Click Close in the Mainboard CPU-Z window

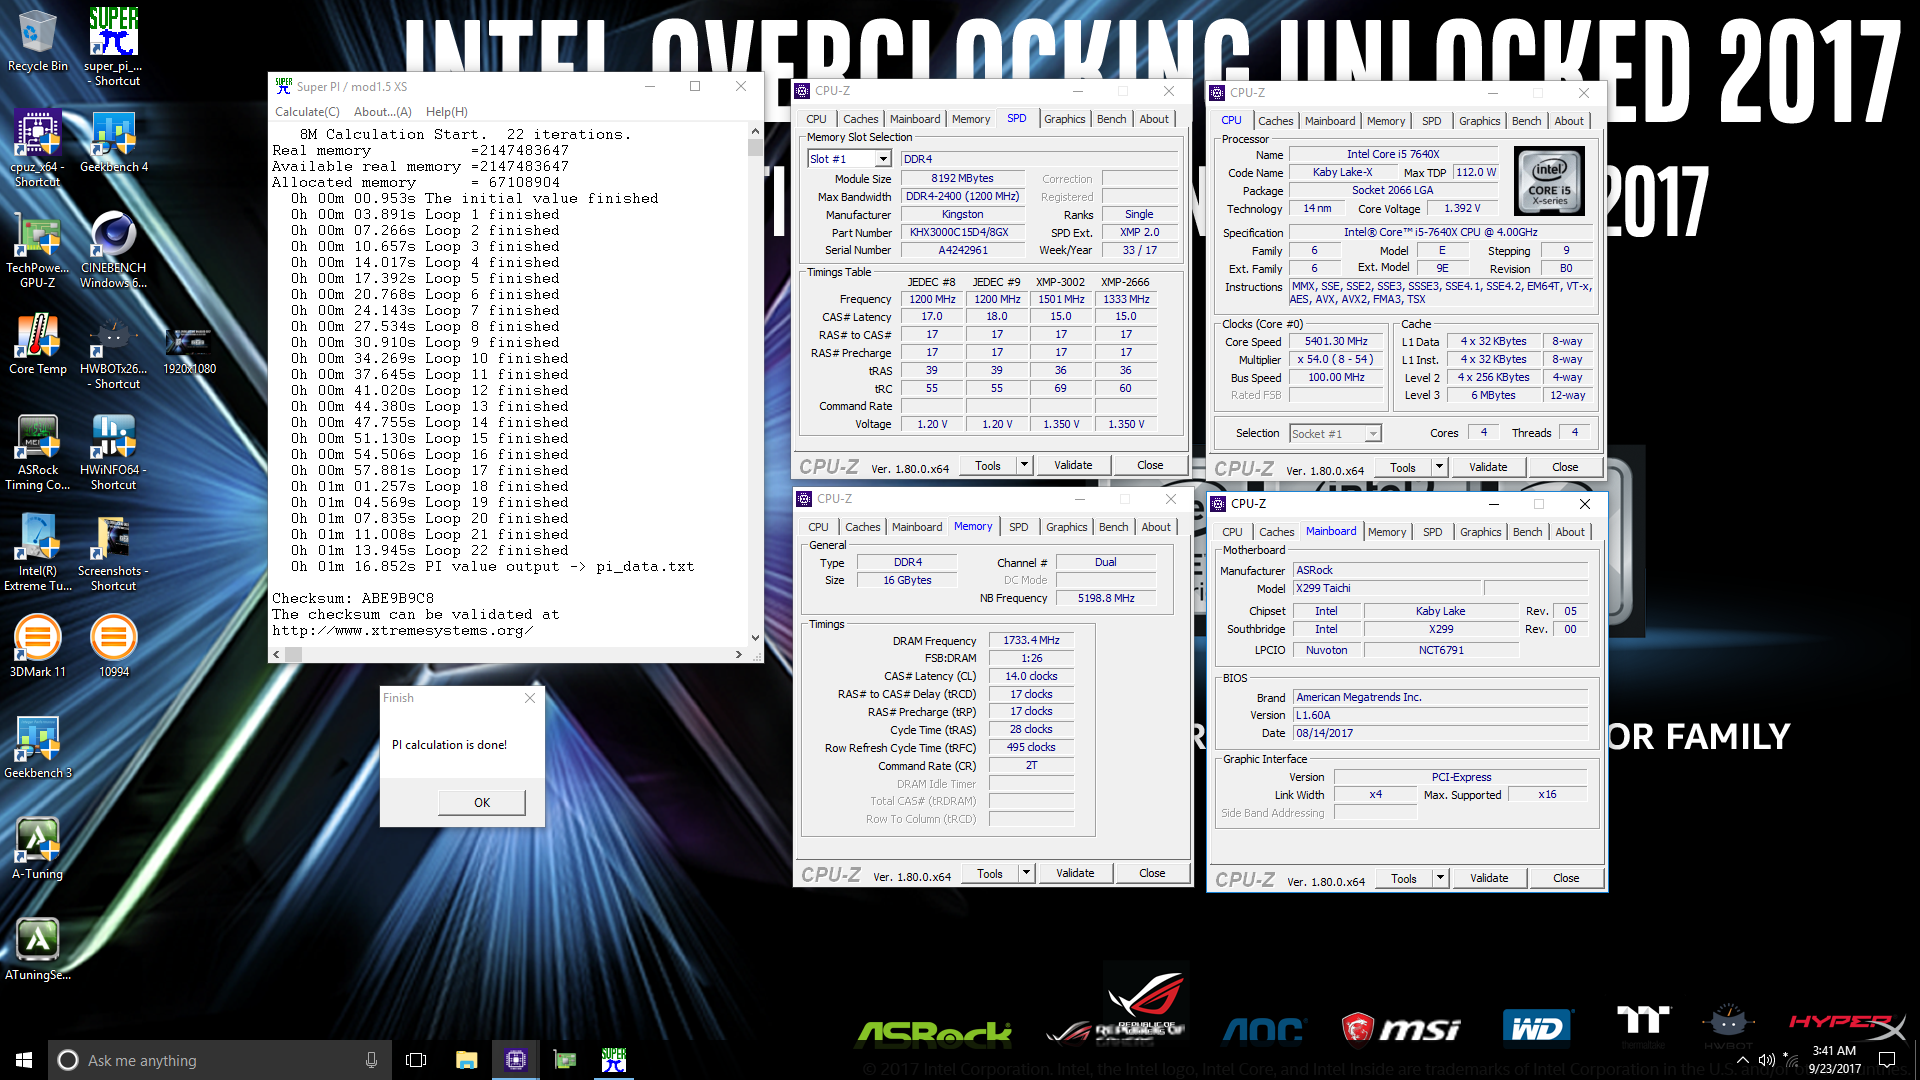tap(1566, 878)
